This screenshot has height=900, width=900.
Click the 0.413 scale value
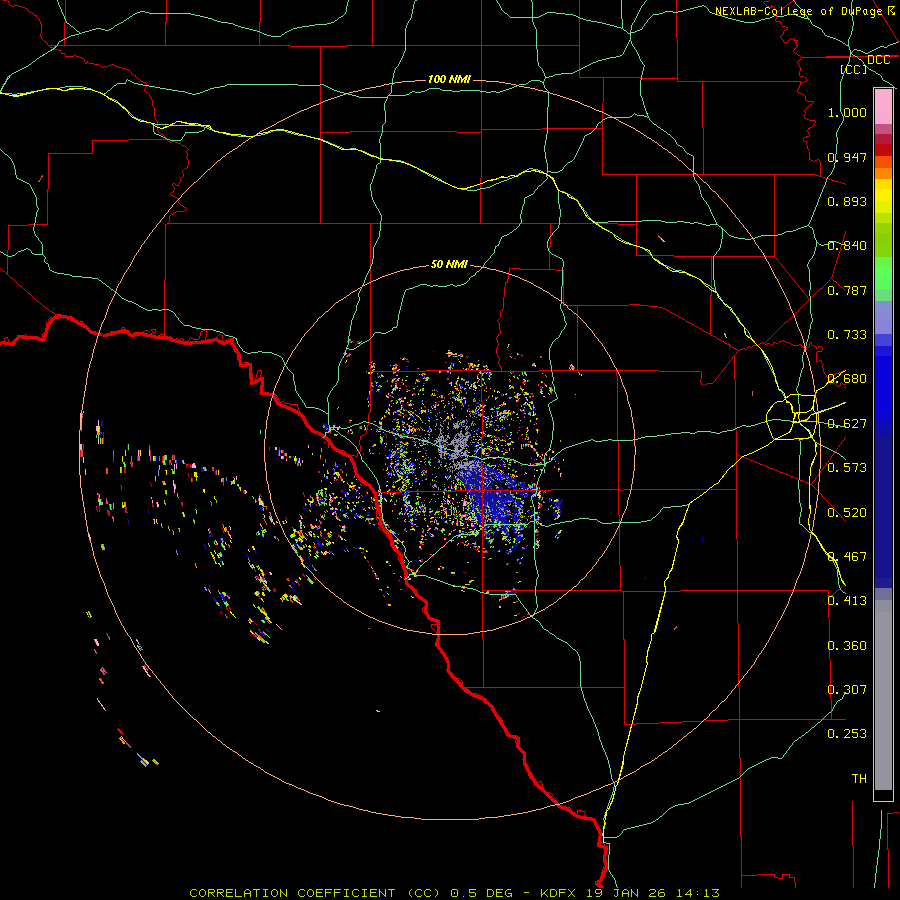coord(847,601)
